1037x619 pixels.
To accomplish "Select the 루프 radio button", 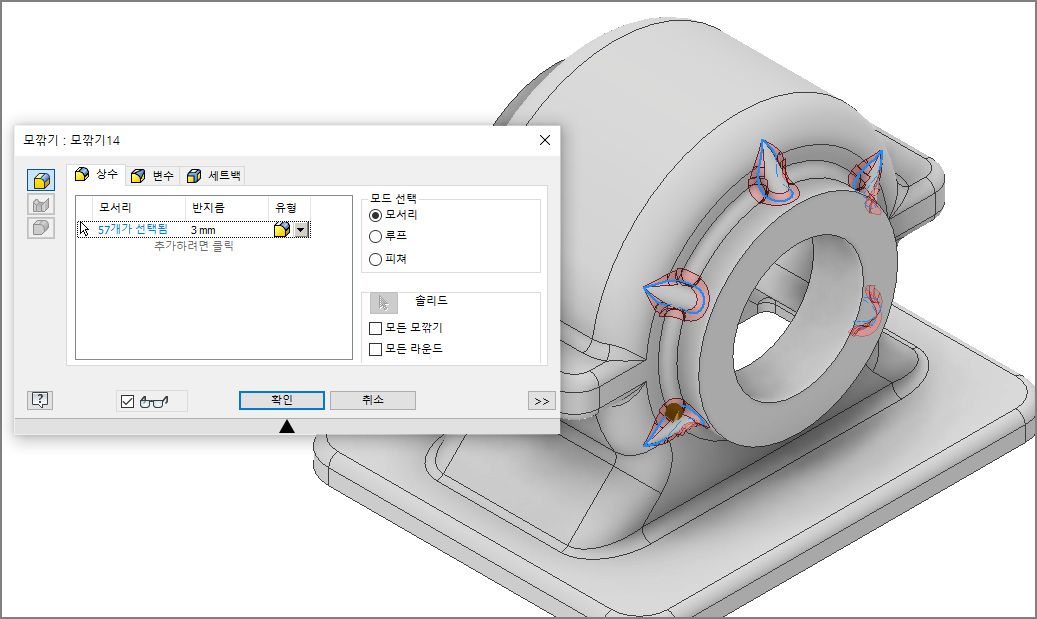I will (x=375, y=236).
